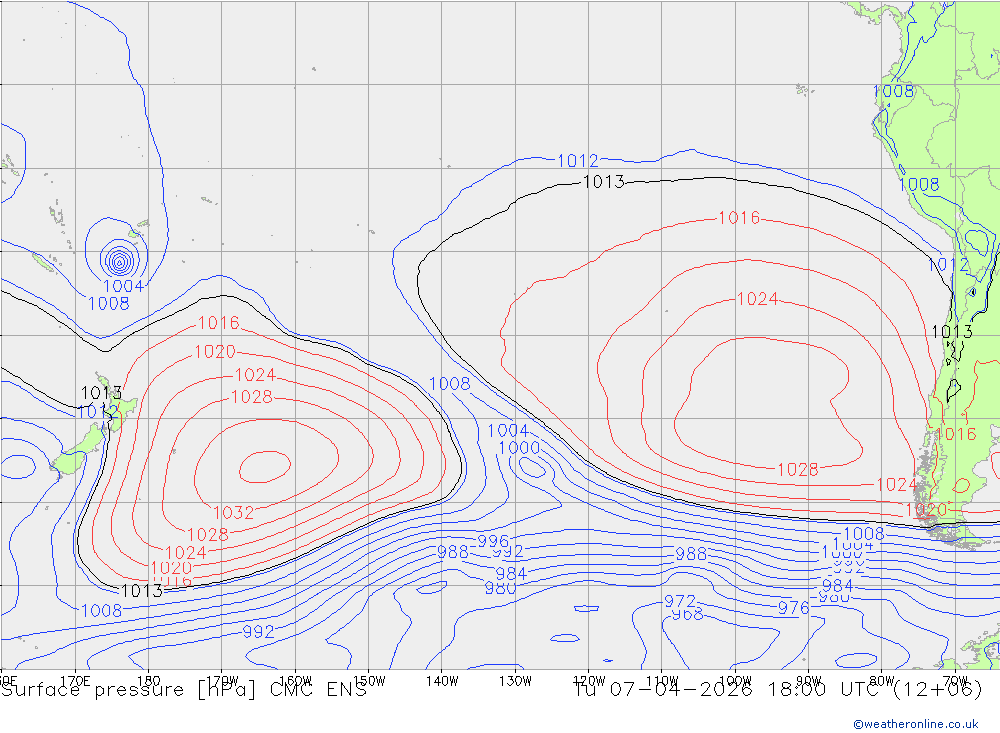Click the 996 isobar label
The image size is (1000, 733).
[x=494, y=541]
